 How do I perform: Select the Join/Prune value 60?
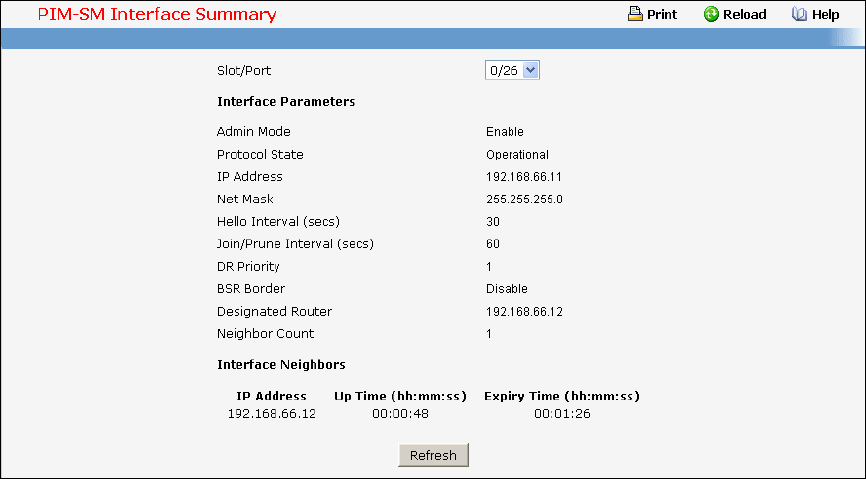[x=493, y=244]
